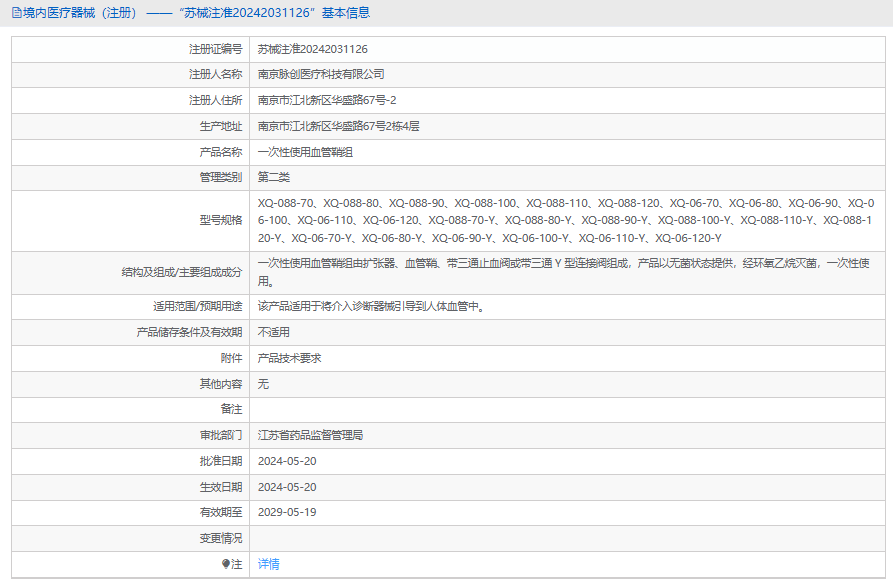
Task: Click the 注册人住所 label
Action: 215,100
